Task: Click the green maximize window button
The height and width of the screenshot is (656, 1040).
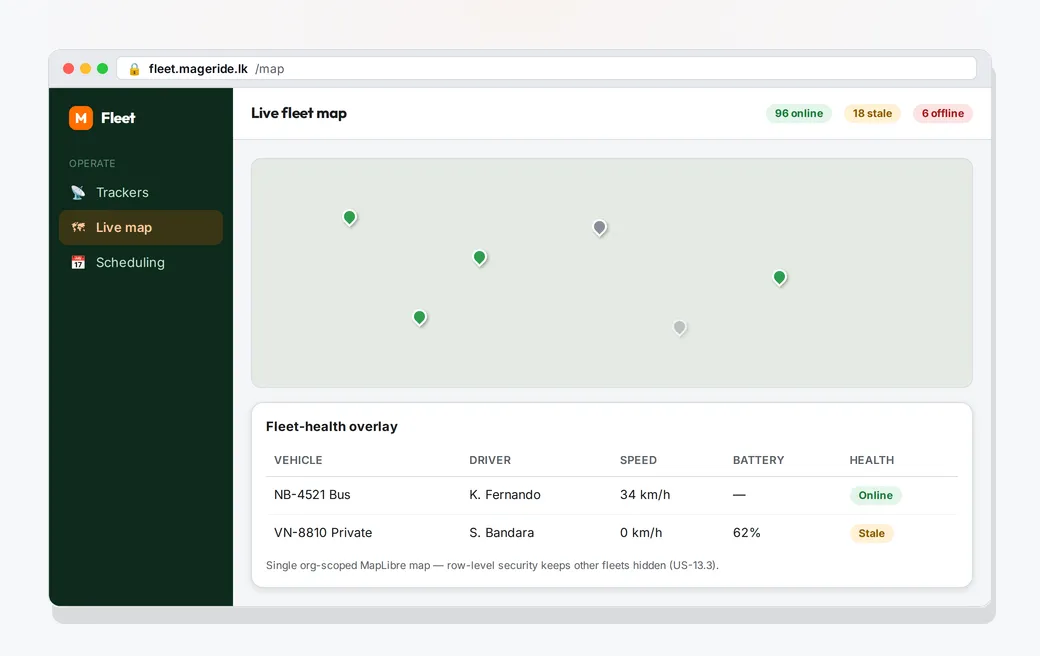Action: pos(102,68)
